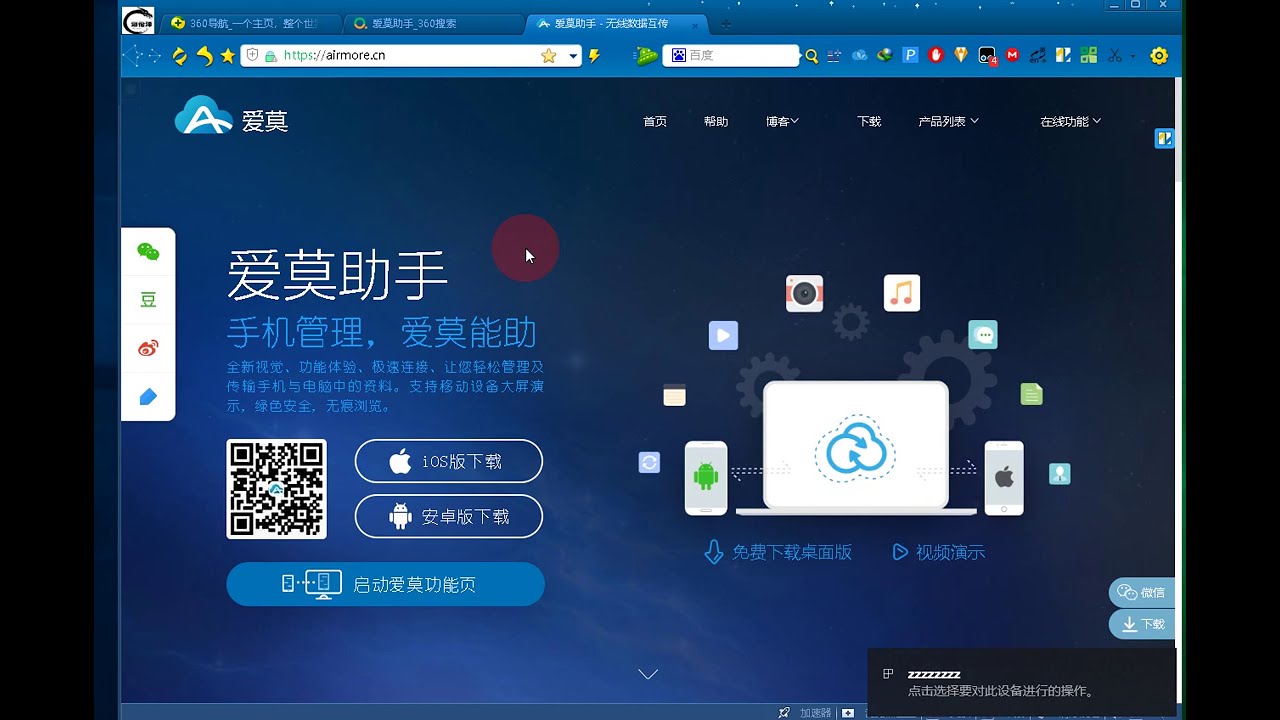The image size is (1280, 720).
Task: Click the 启动爱莫功能页 button
Action: [x=386, y=584]
